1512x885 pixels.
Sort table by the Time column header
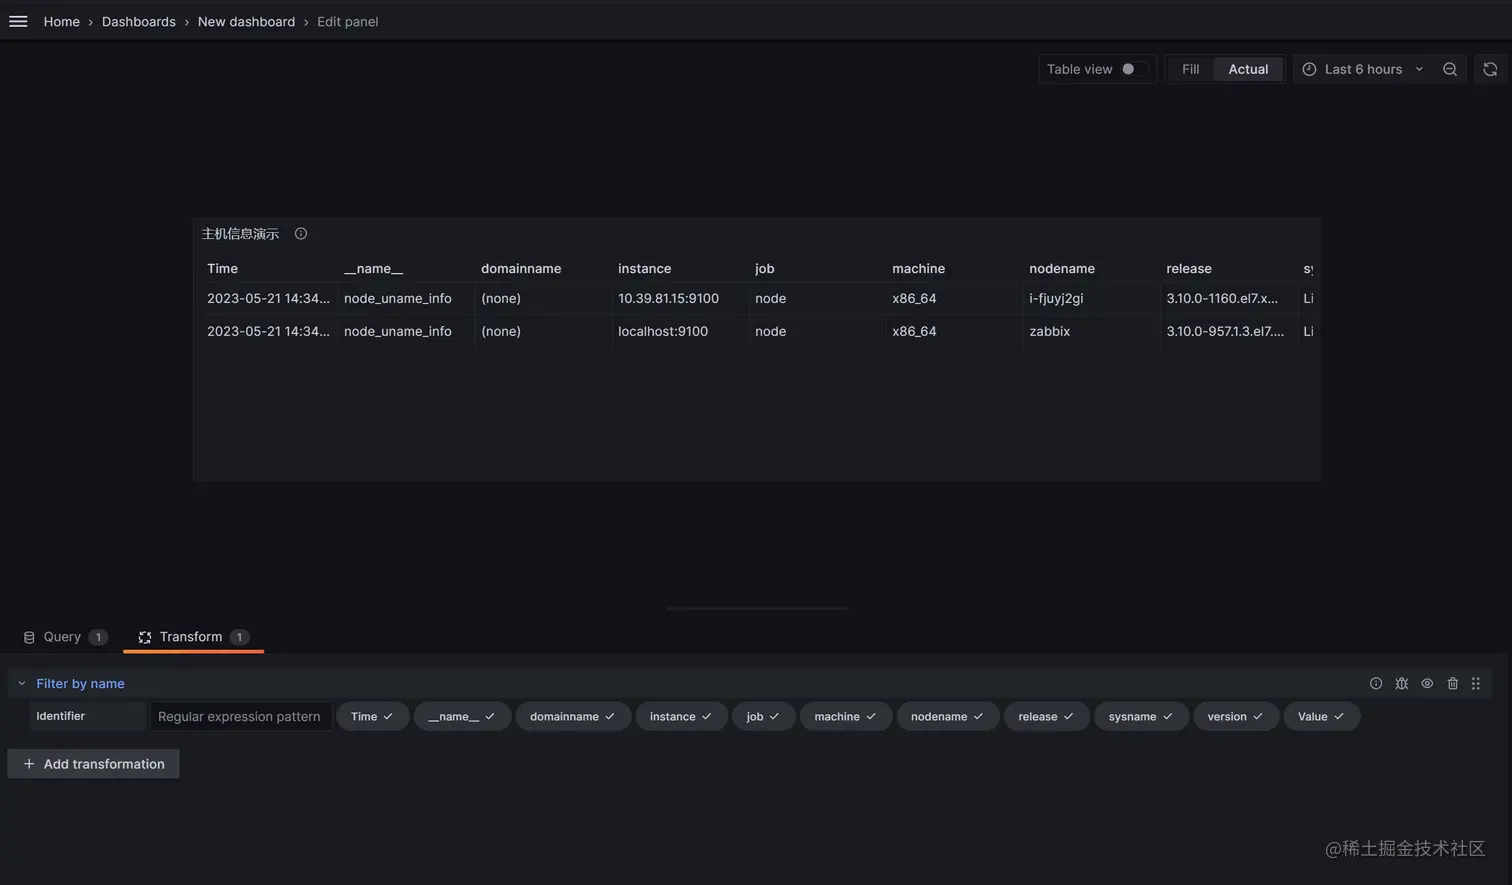[223, 269]
